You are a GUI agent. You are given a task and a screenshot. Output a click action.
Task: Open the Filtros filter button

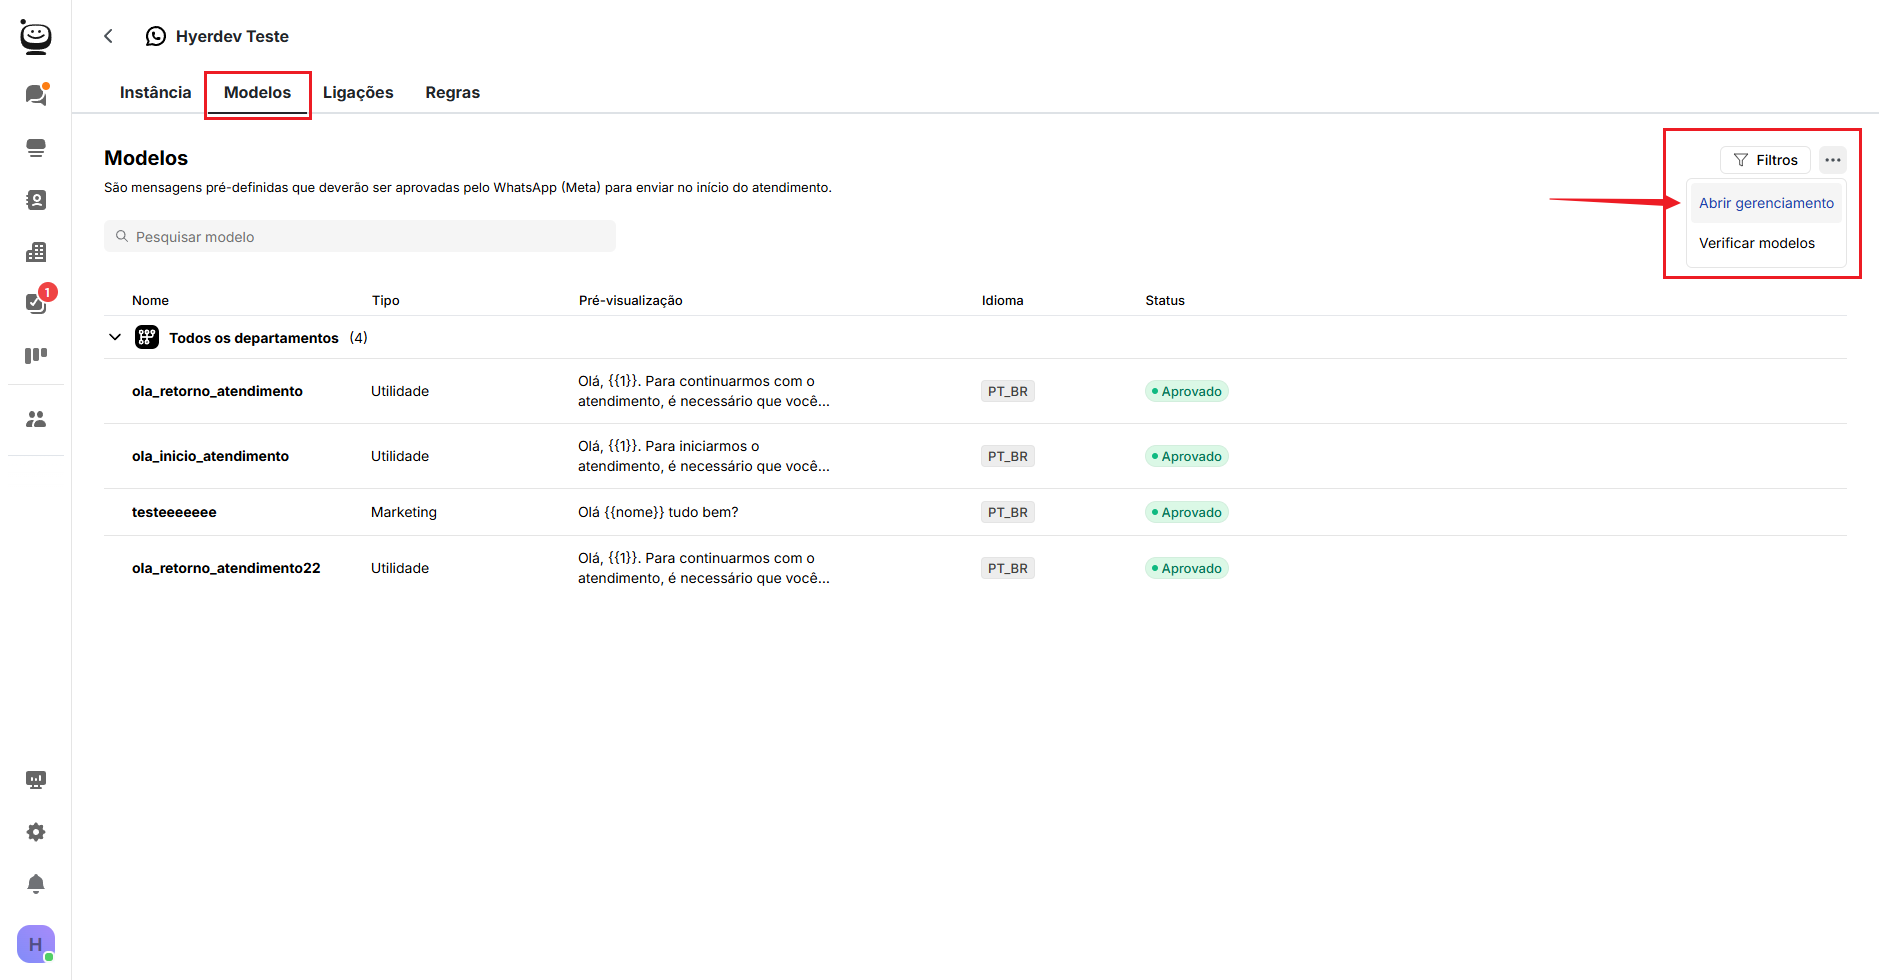pyautogui.click(x=1765, y=160)
